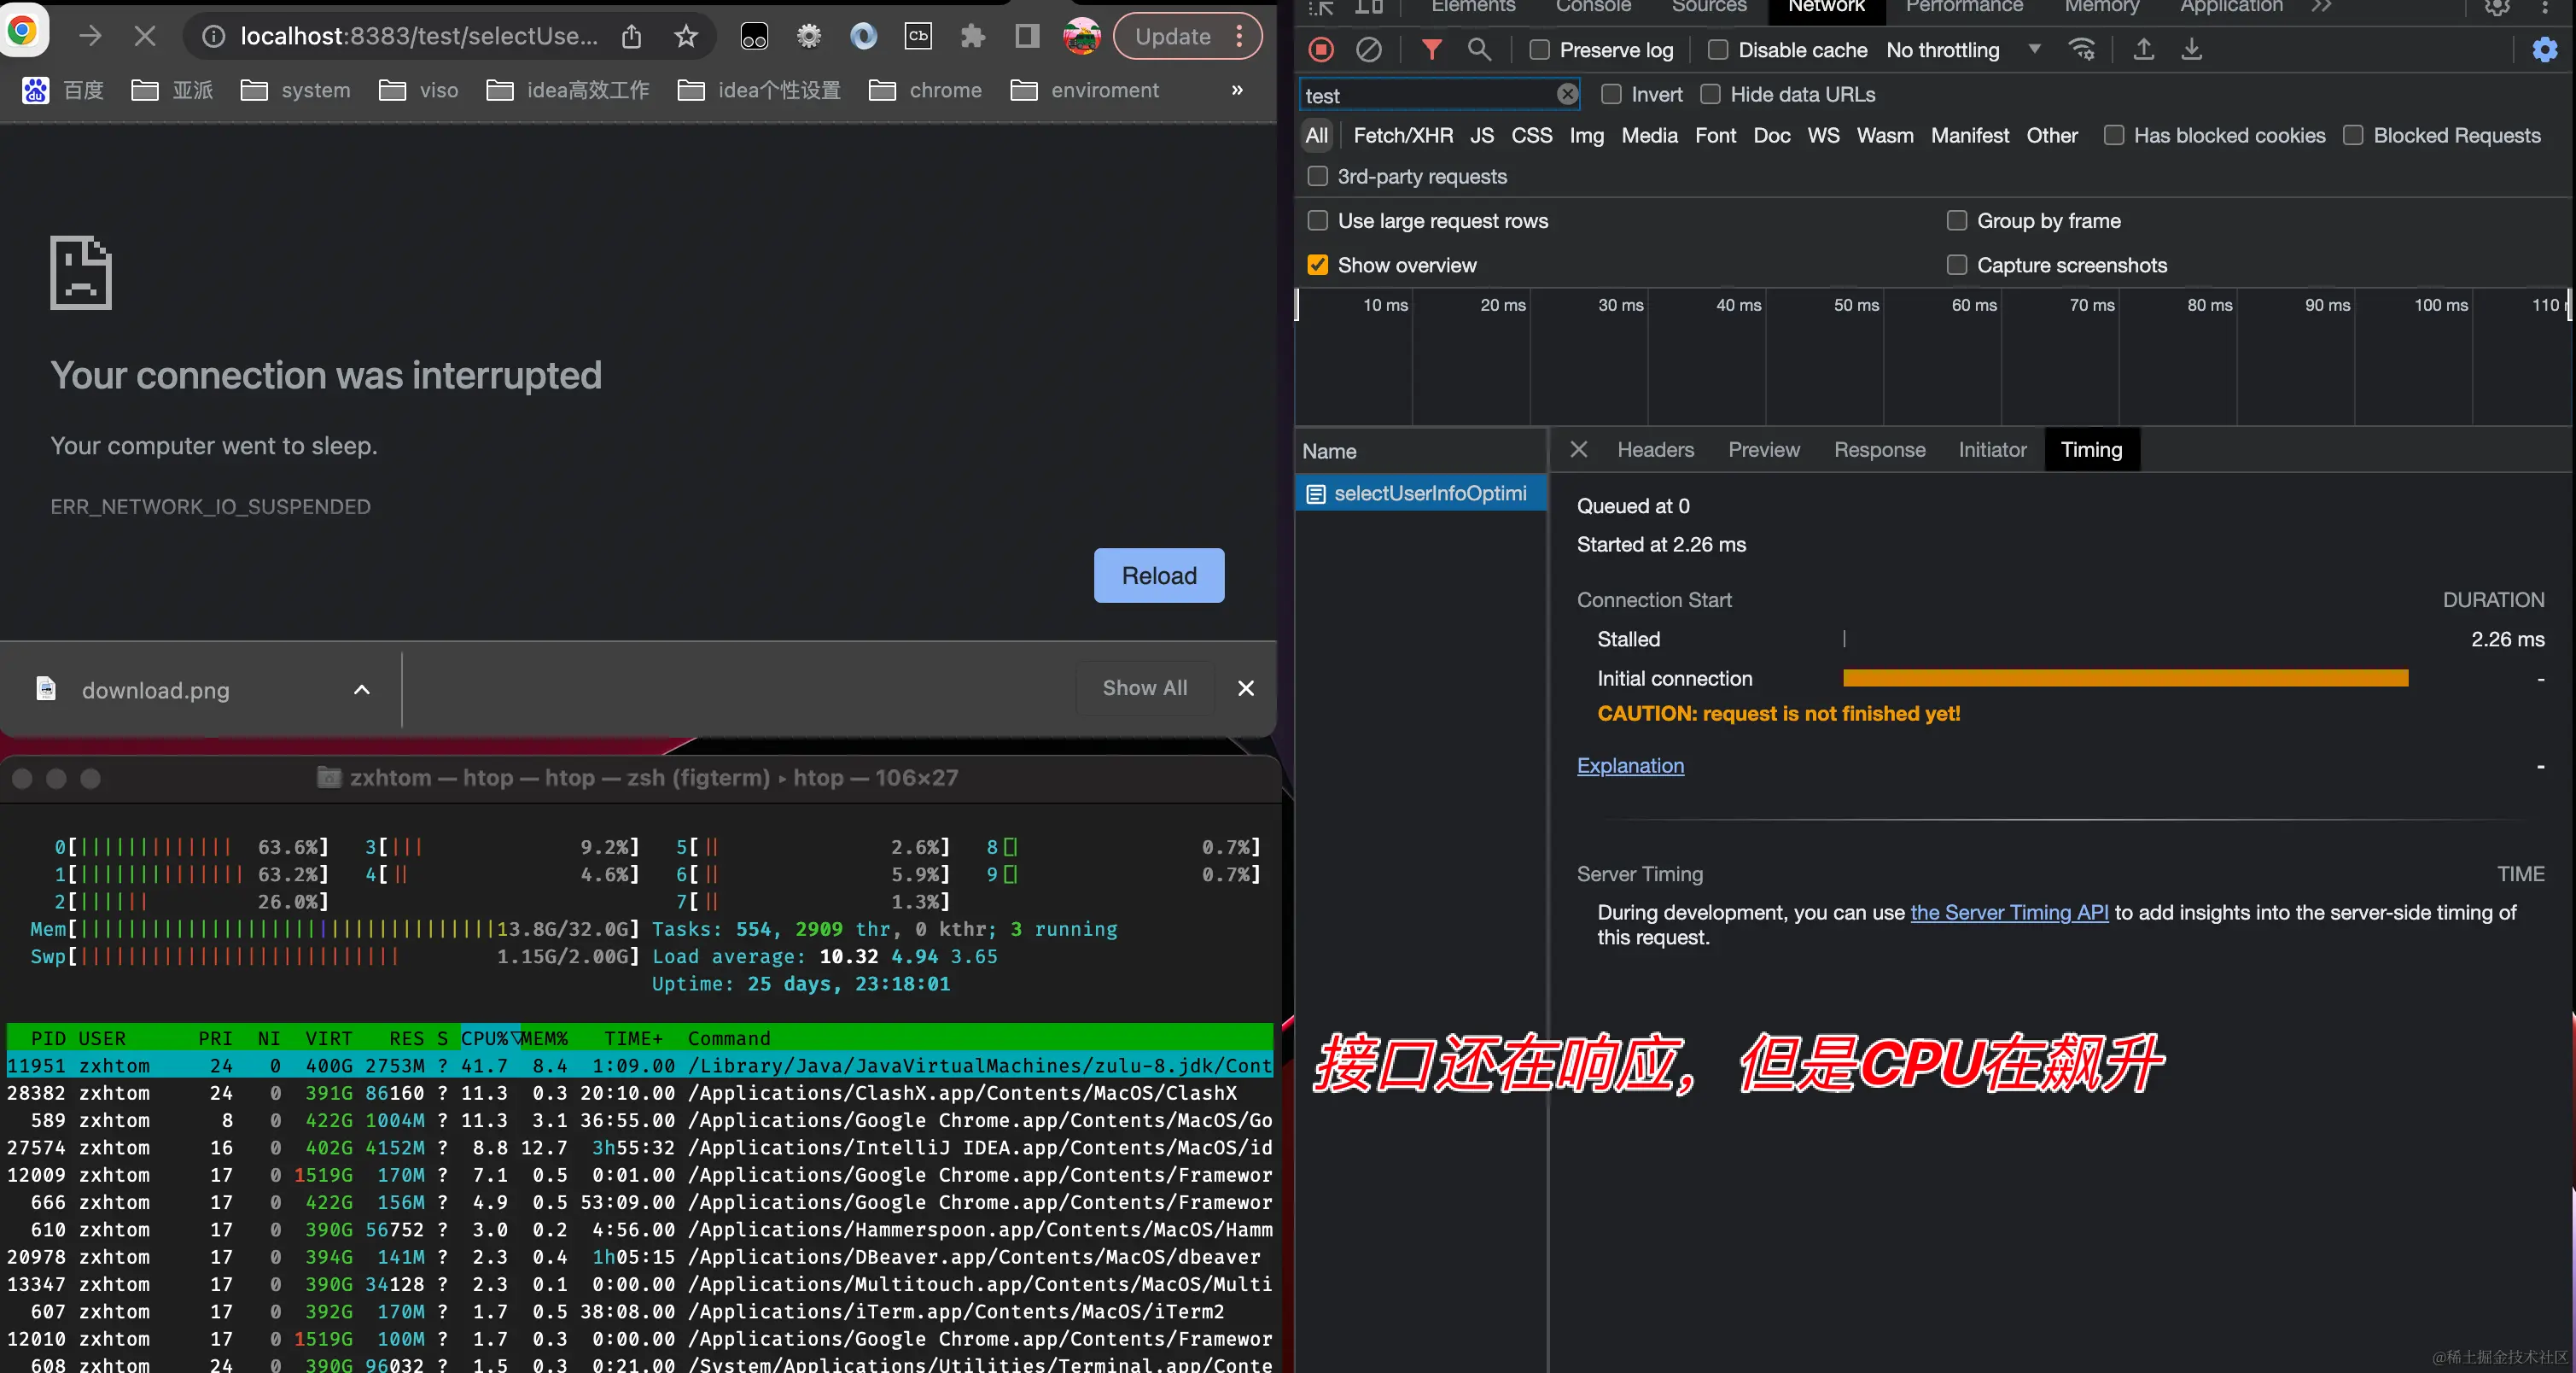Click the 50 ms overview timeline marker
Image resolution: width=2576 pixels, height=1373 pixels.
point(1855,305)
